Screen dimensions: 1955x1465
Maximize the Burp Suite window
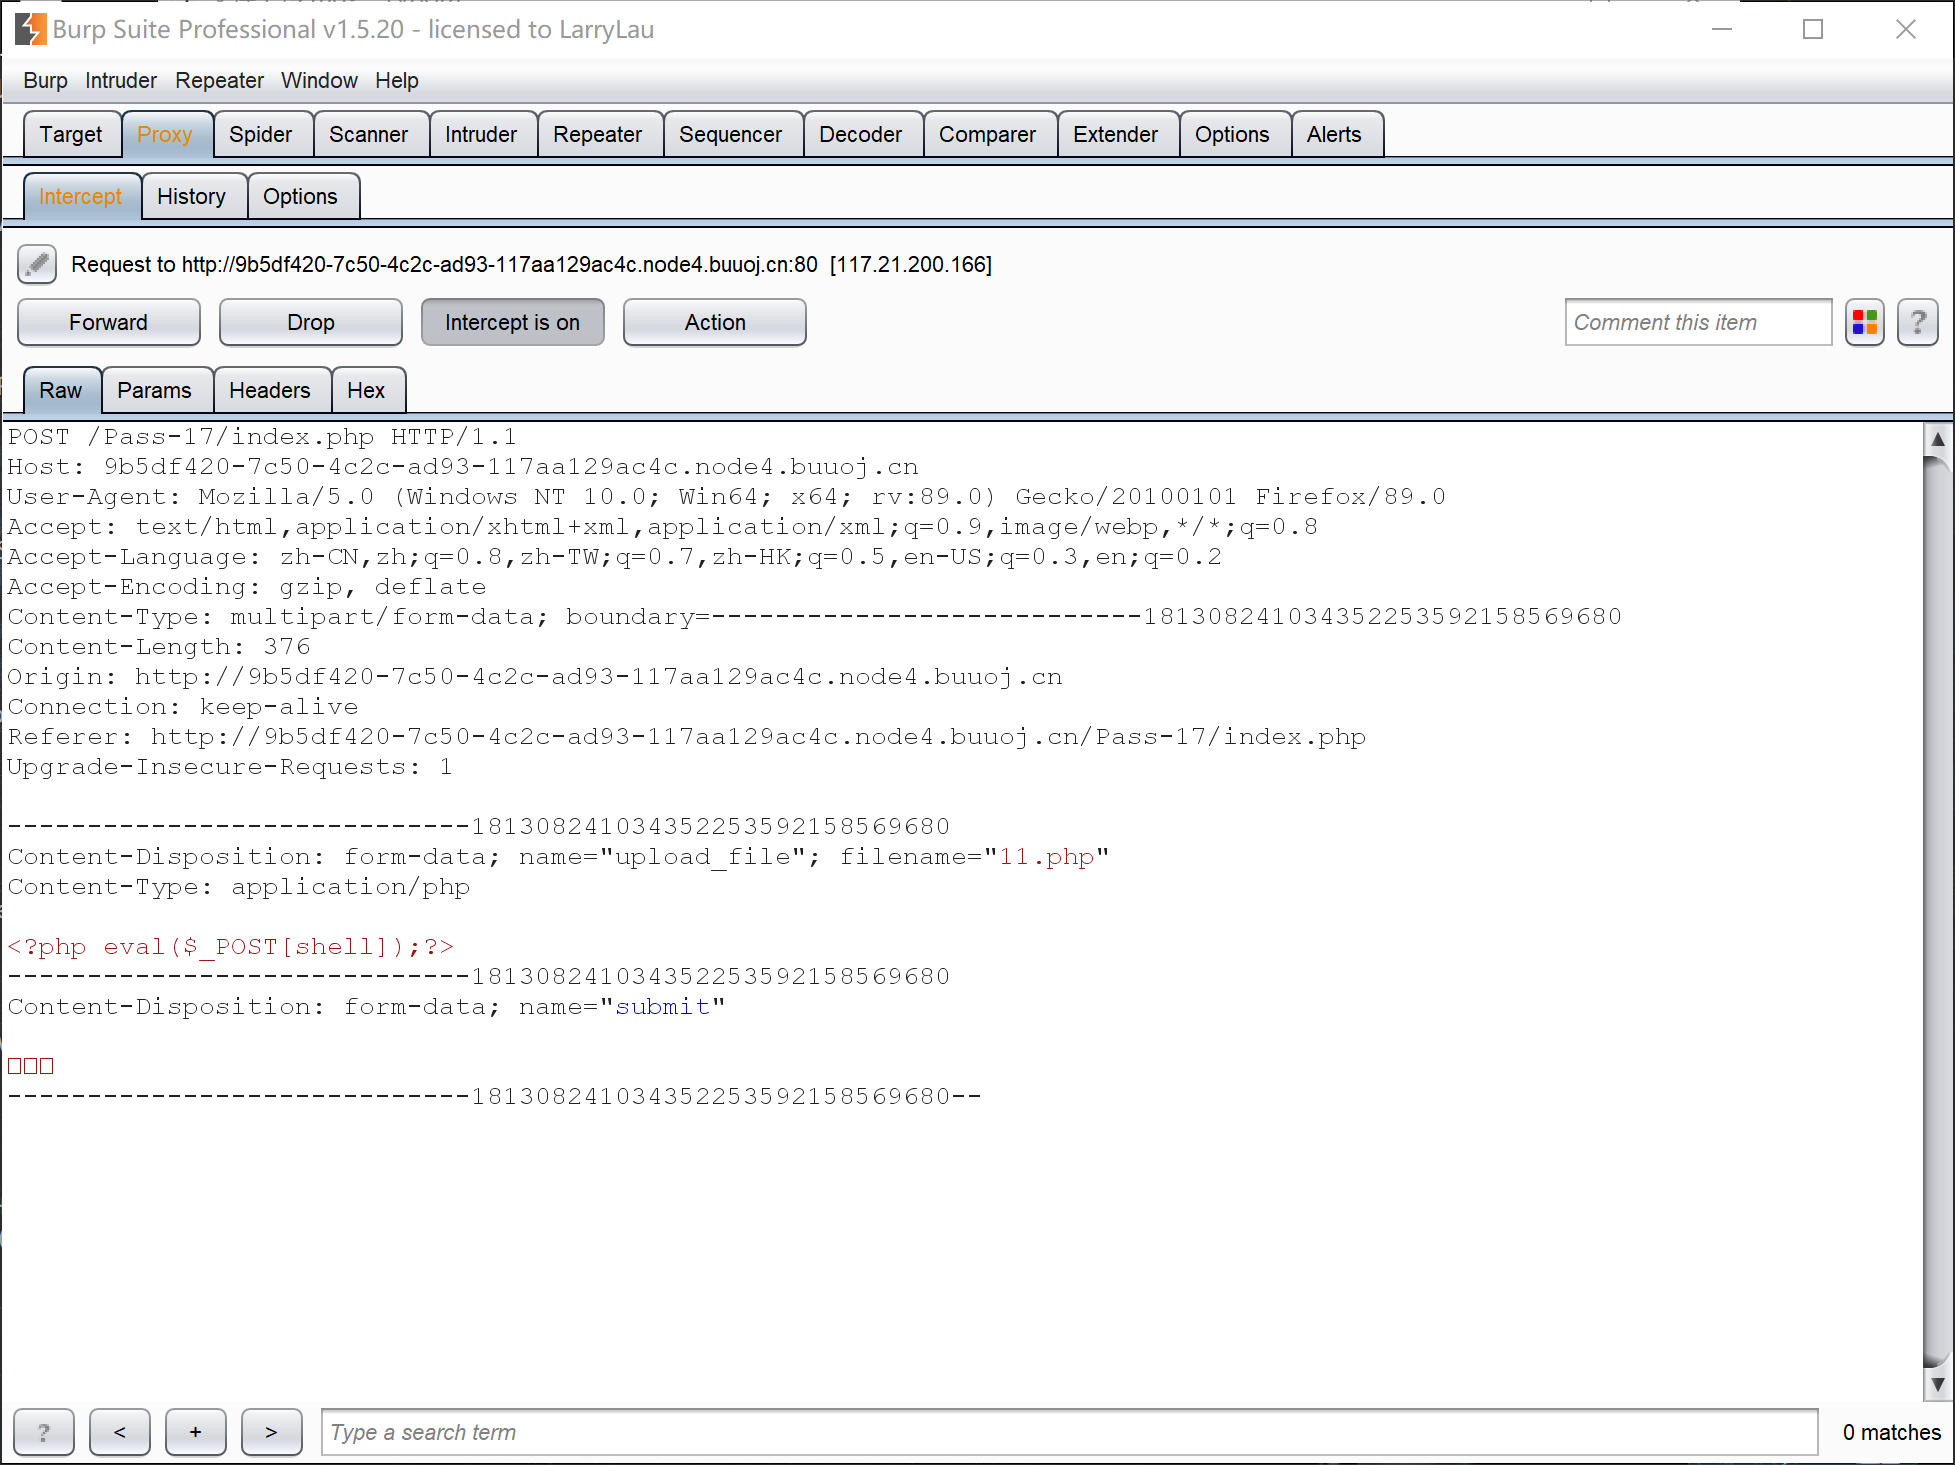[x=1813, y=29]
